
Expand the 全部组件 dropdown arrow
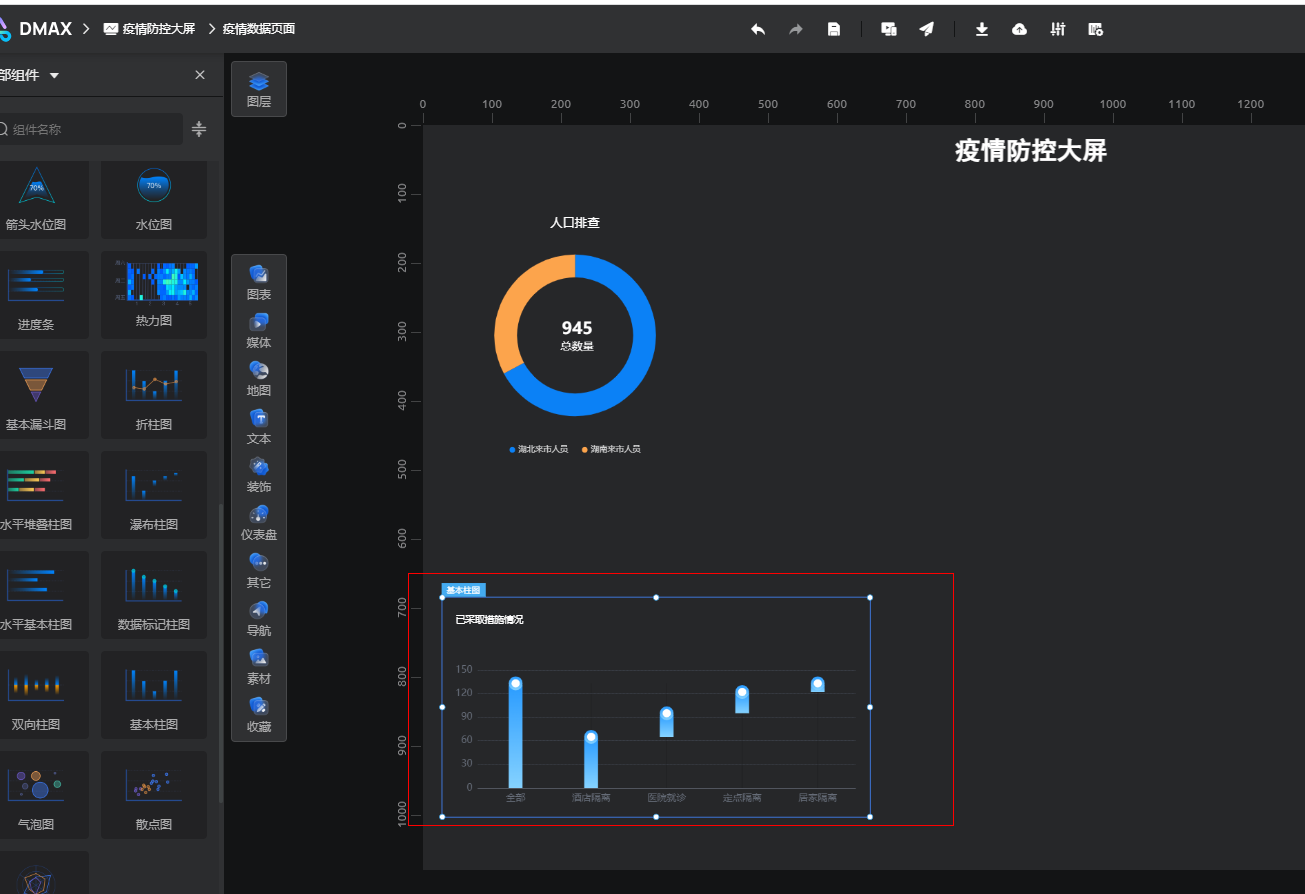[54, 76]
